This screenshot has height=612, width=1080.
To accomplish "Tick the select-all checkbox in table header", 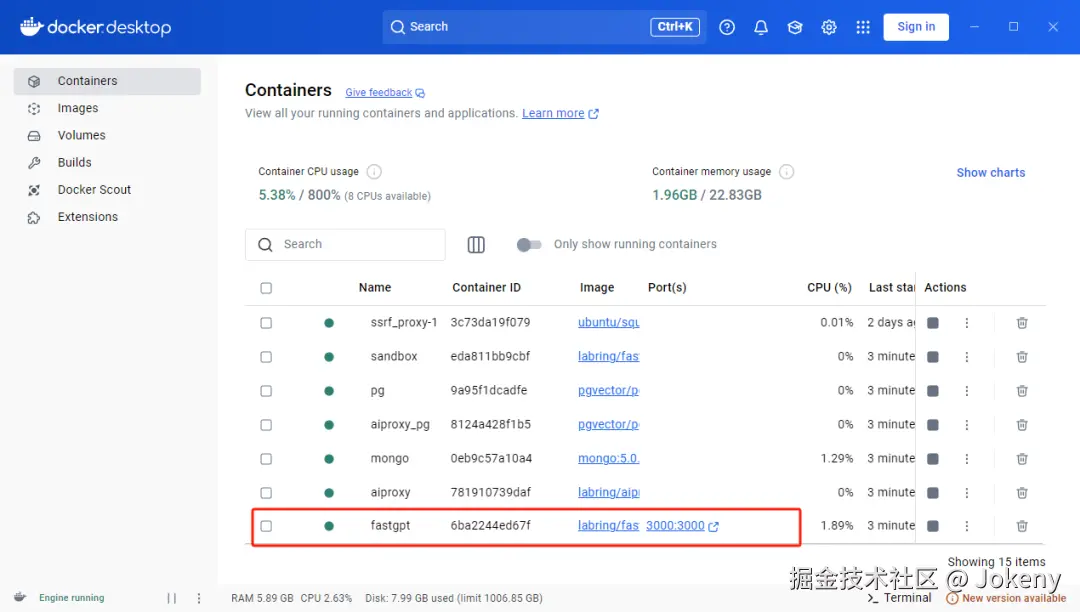I will coord(266,288).
